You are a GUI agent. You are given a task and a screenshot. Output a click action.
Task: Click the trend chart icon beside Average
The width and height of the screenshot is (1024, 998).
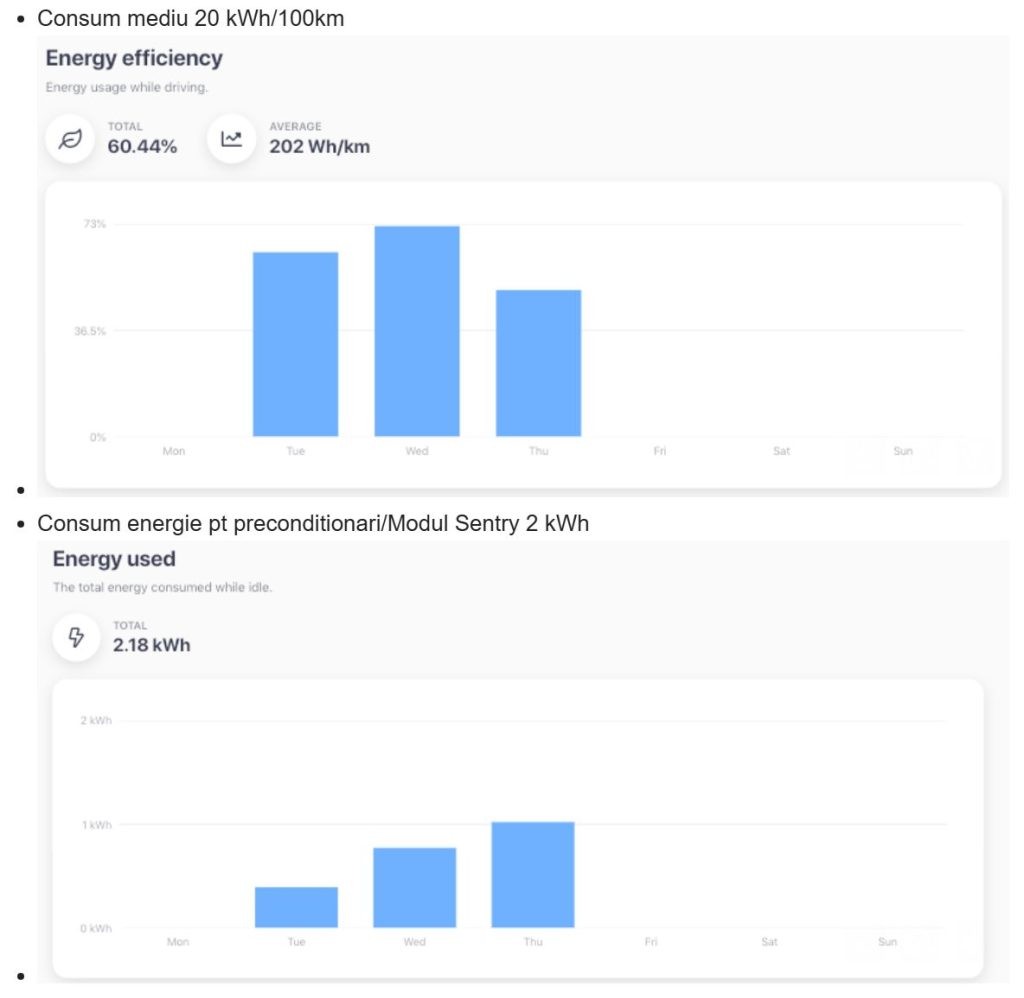[232, 139]
